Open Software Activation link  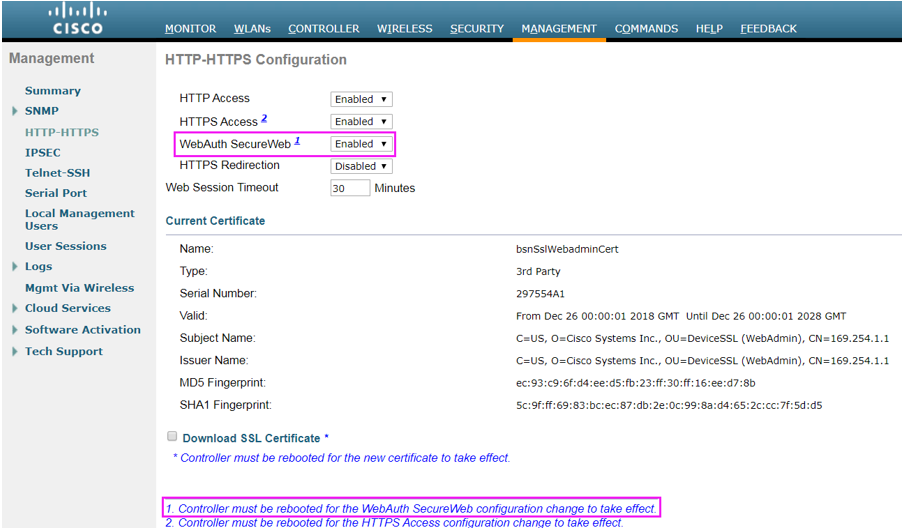(x=83, y=329)
